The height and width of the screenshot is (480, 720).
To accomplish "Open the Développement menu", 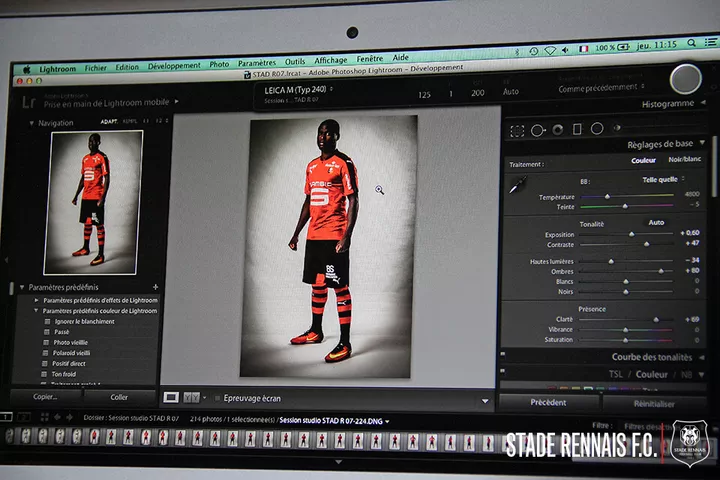I will [x=173, y=66].
